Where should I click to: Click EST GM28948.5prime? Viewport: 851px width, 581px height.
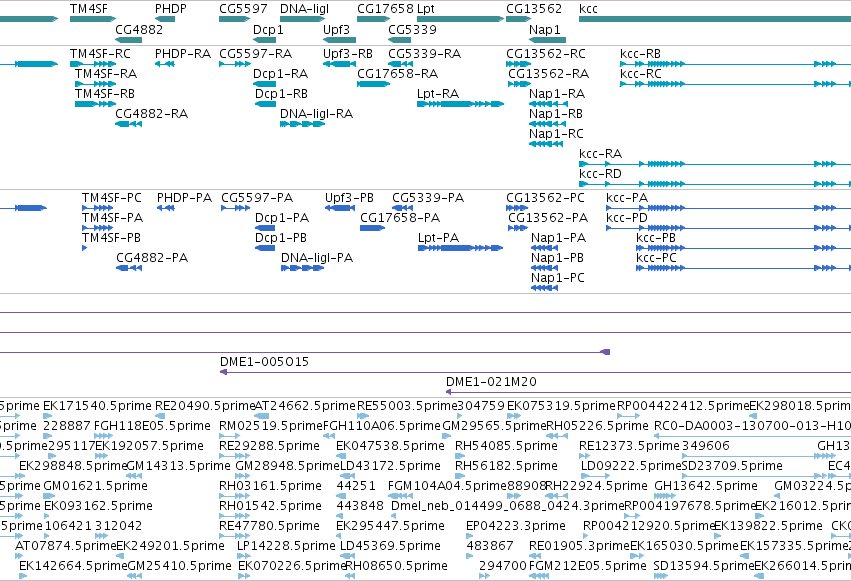[x=287, y=466]
